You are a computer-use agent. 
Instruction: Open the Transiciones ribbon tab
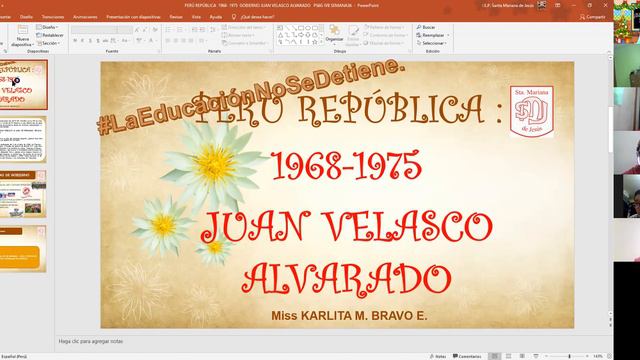53,17
